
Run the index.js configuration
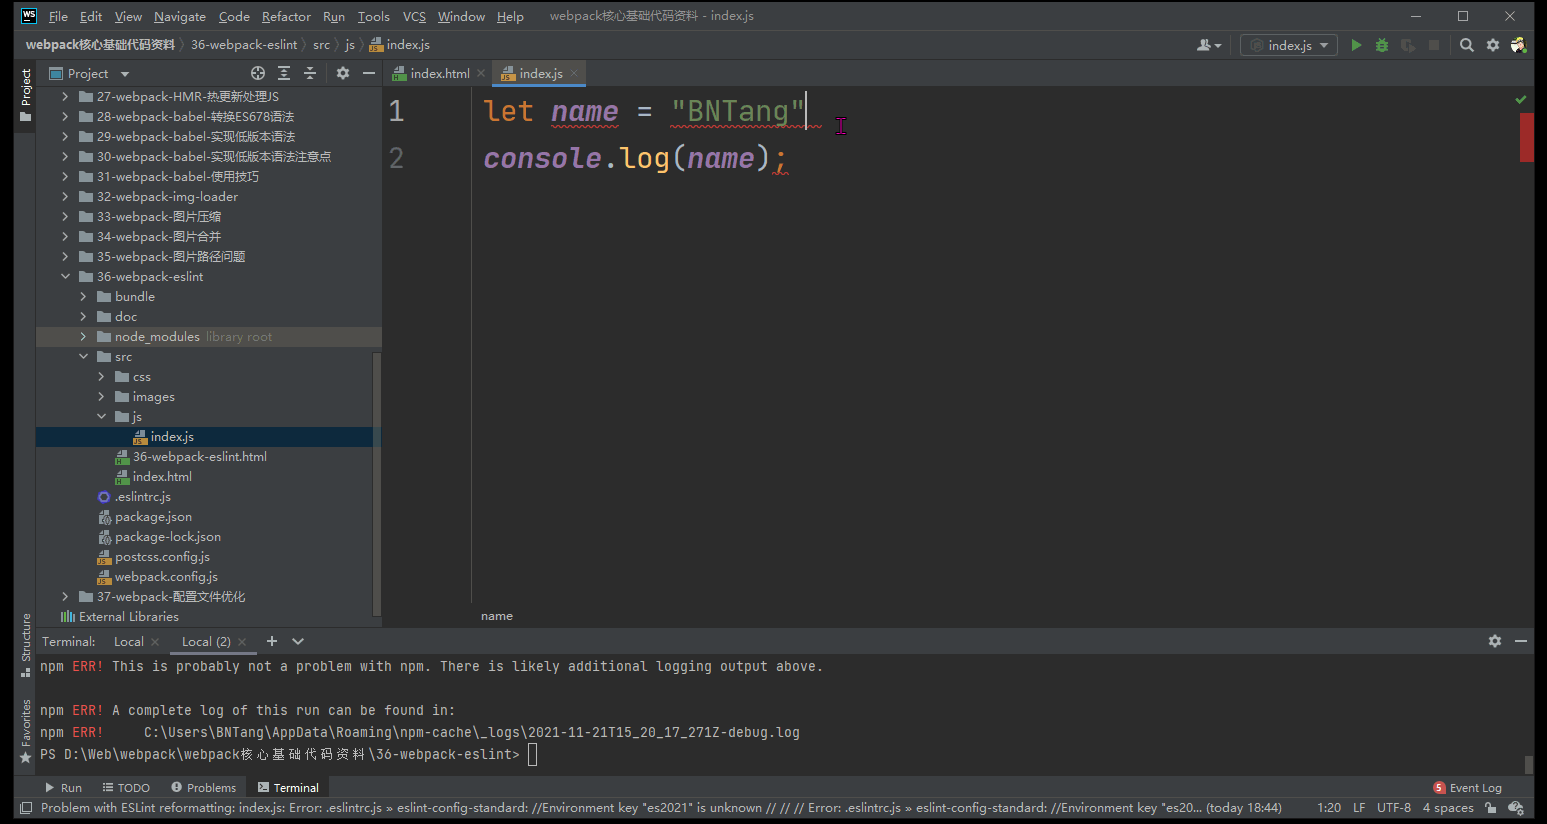(x=1356, y=45)
